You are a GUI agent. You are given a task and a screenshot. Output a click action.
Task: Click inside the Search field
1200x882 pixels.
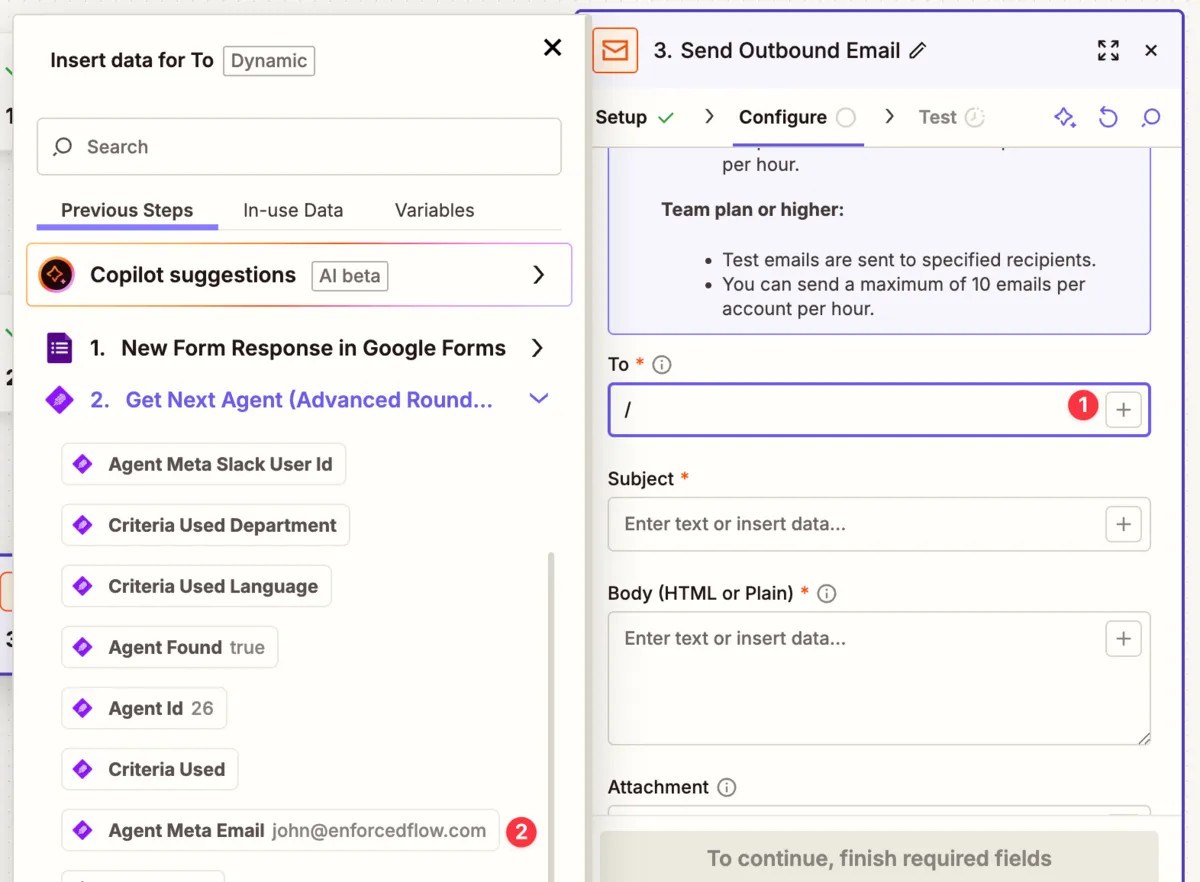pos(299,146)
